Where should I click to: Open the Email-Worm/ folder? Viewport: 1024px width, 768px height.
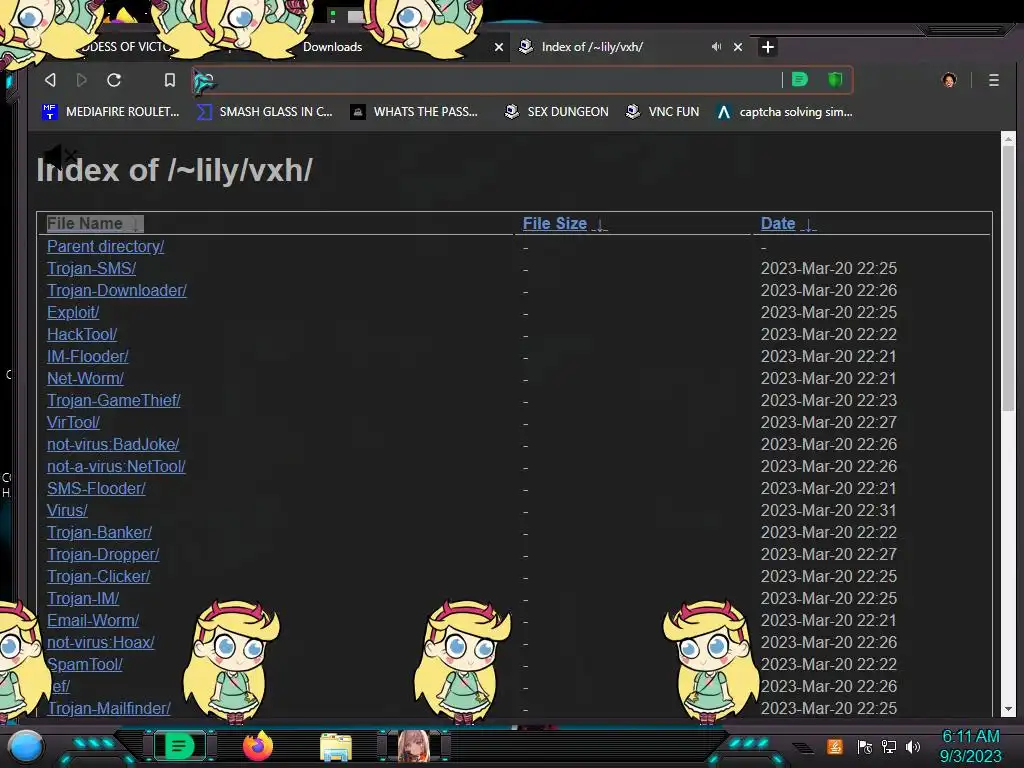tap(93, 620)
